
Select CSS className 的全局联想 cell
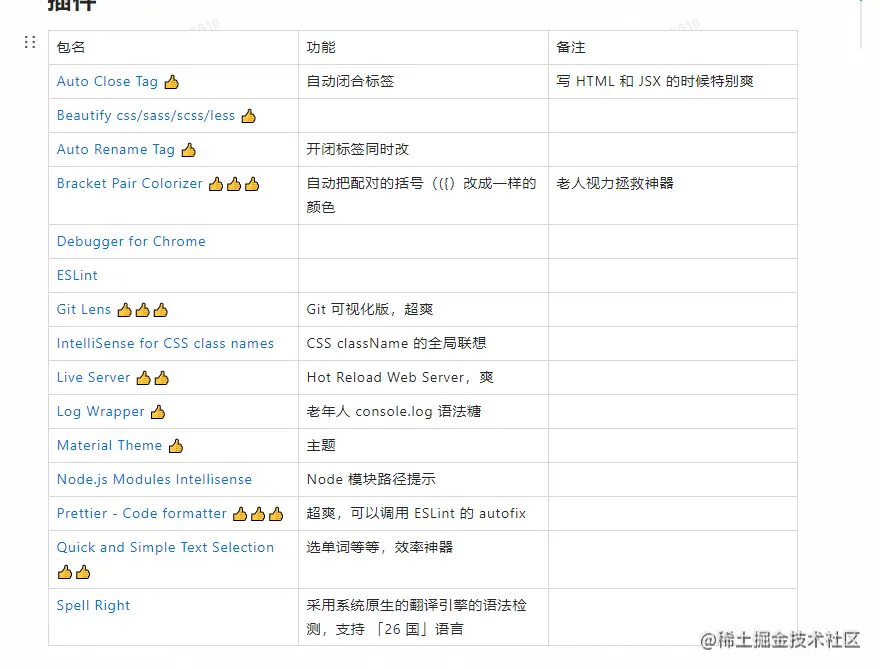[x=423, y=343]
